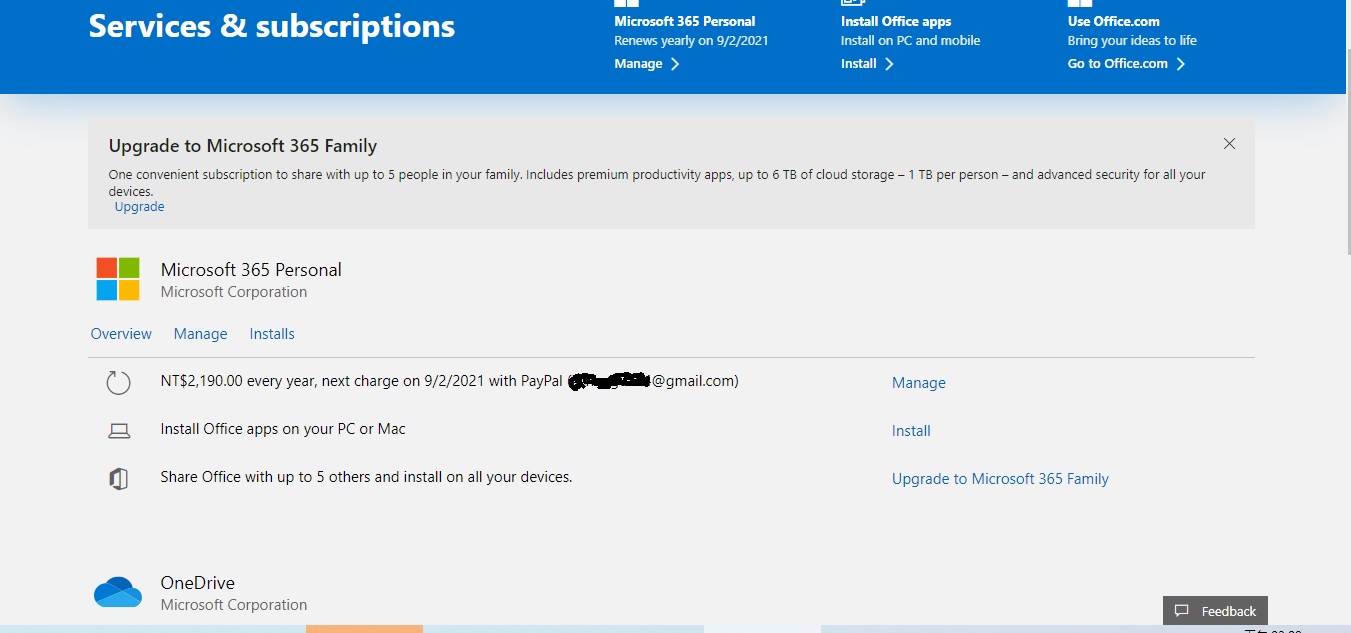
Task: Open the Feedback button
Action: [1215, 611]
